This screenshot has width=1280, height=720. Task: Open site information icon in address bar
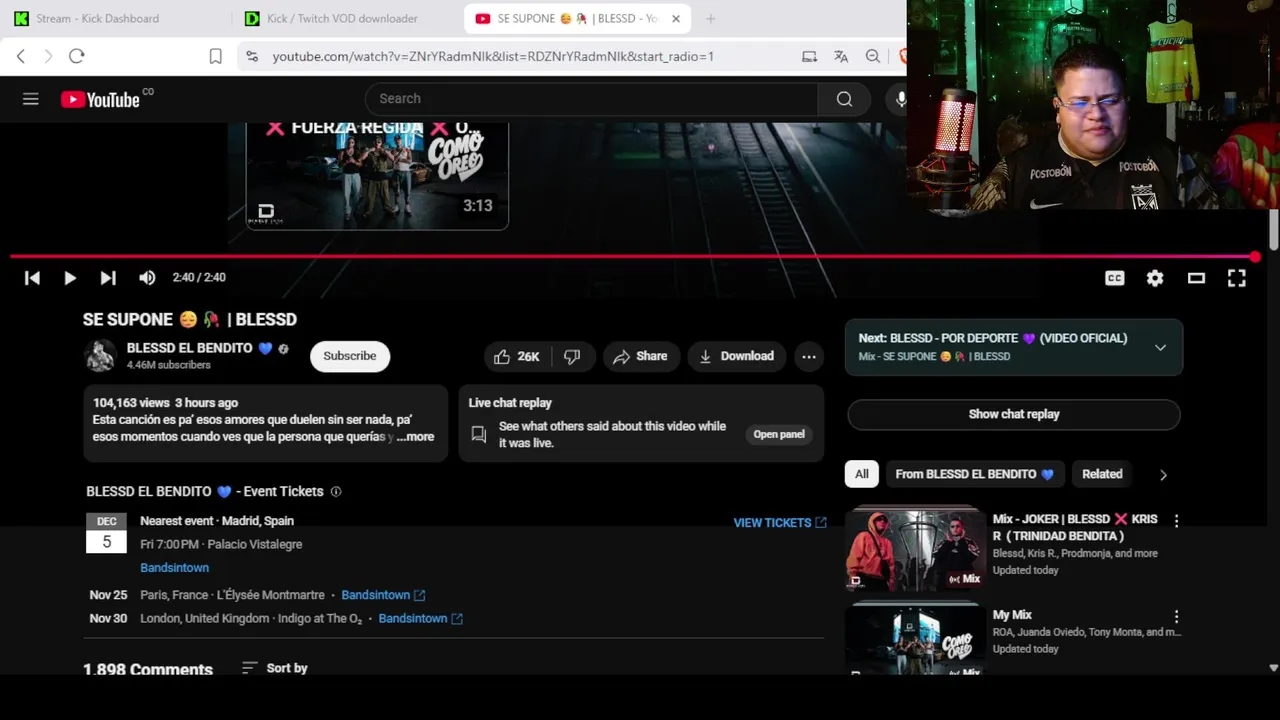(252, 57)
